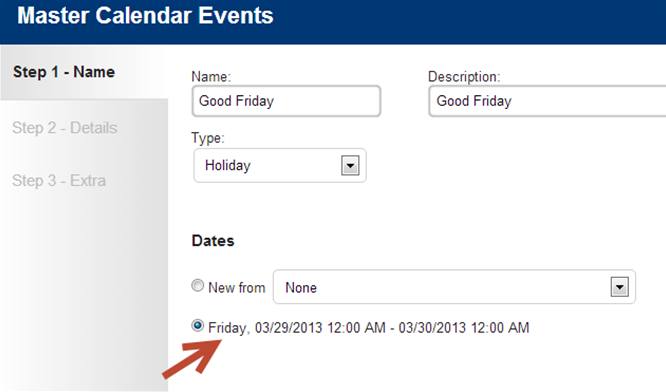Select the New from radio button
666x392 pixels.
198,285
